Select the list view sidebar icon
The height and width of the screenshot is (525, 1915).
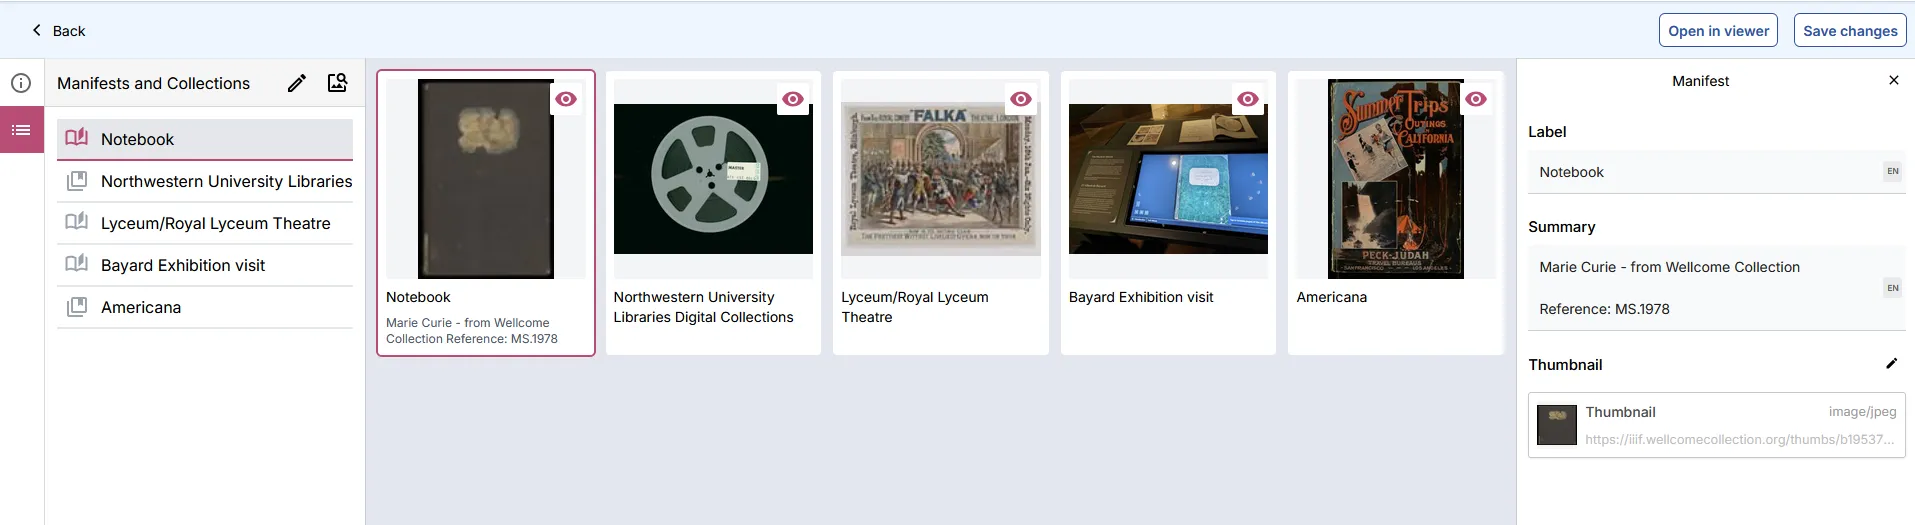(21, 130)
